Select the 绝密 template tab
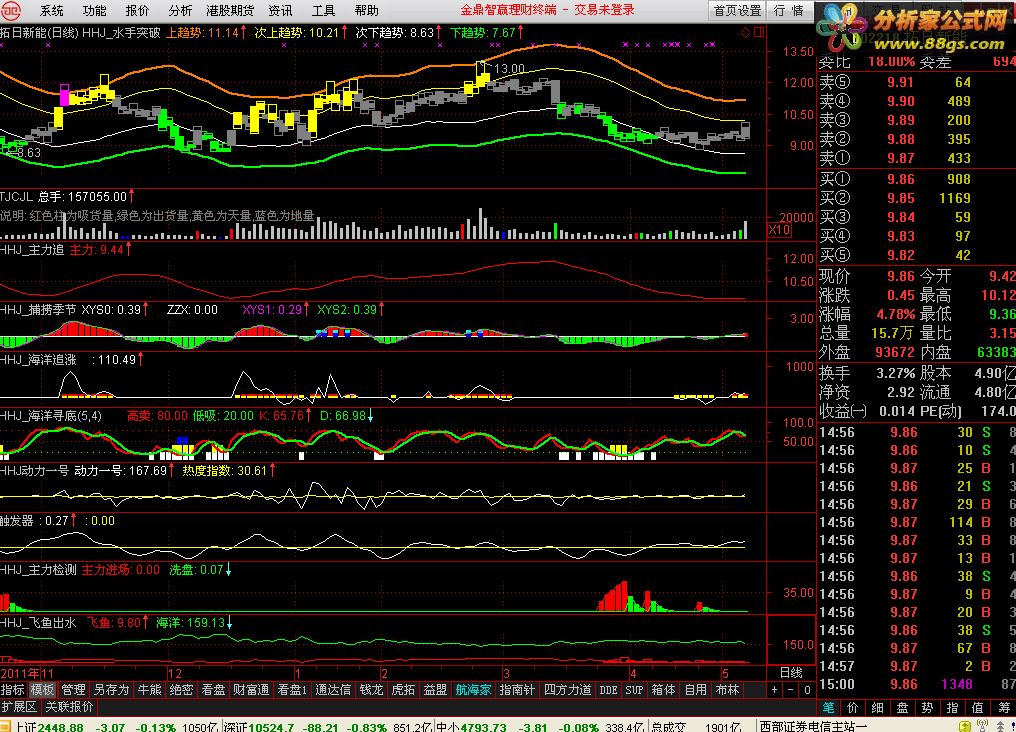Image resolution: width=1016 pixels, height=732 pixels. [x=181, y=690]
